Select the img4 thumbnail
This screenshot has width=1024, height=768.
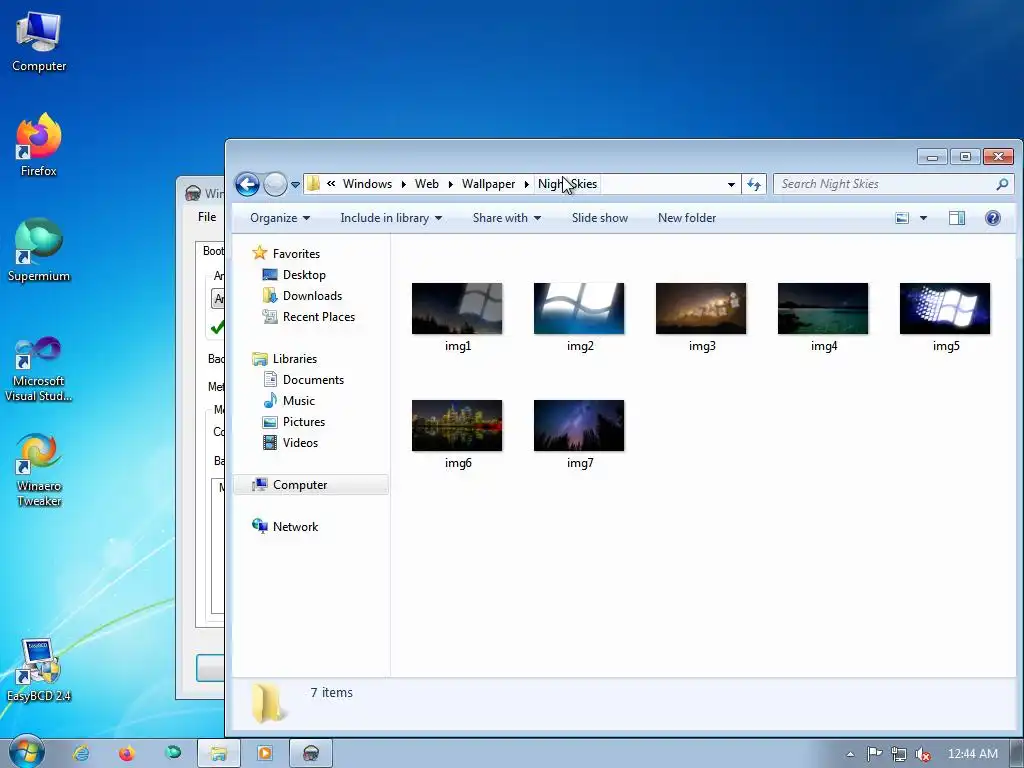pyautogui.click(x=823, y=308)
